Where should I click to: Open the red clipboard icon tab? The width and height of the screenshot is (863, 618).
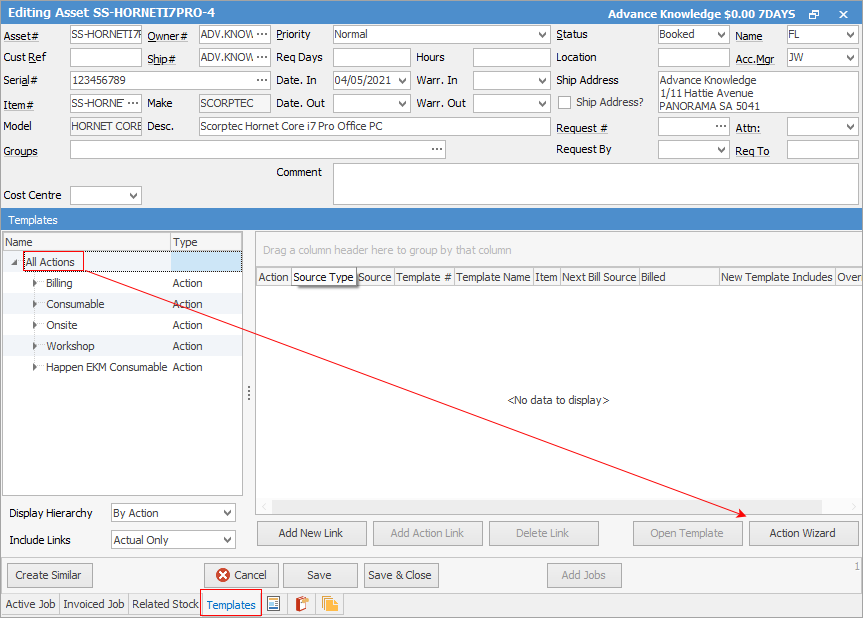[301, 604]
